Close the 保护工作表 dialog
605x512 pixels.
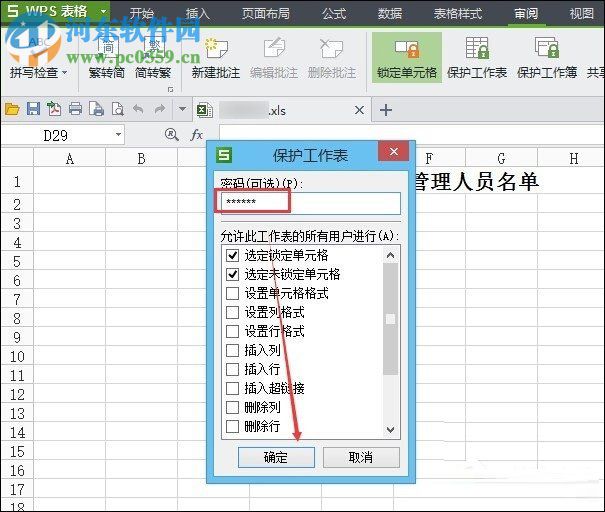coord(394,151)
